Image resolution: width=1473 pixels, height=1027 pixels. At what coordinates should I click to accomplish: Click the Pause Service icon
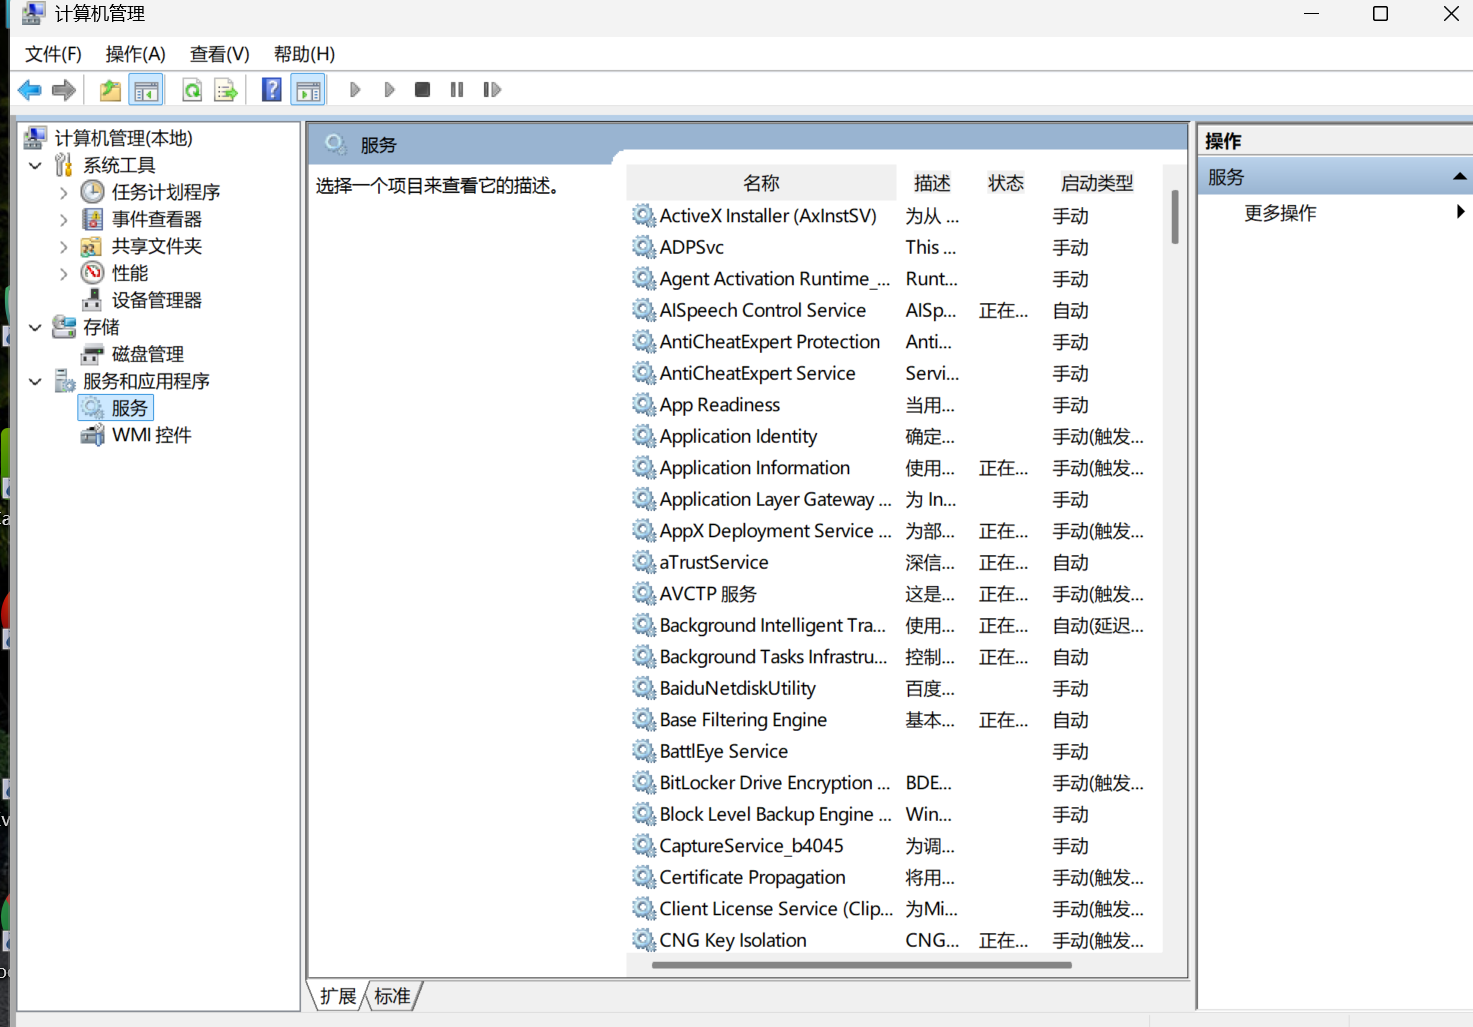(457, 90)
